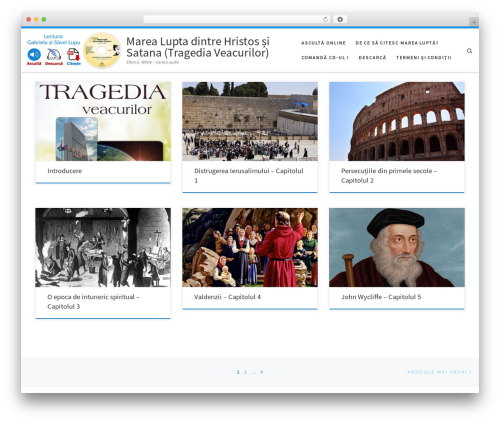Open Comandă CD-ul menu item

click(x=325, y=58)
